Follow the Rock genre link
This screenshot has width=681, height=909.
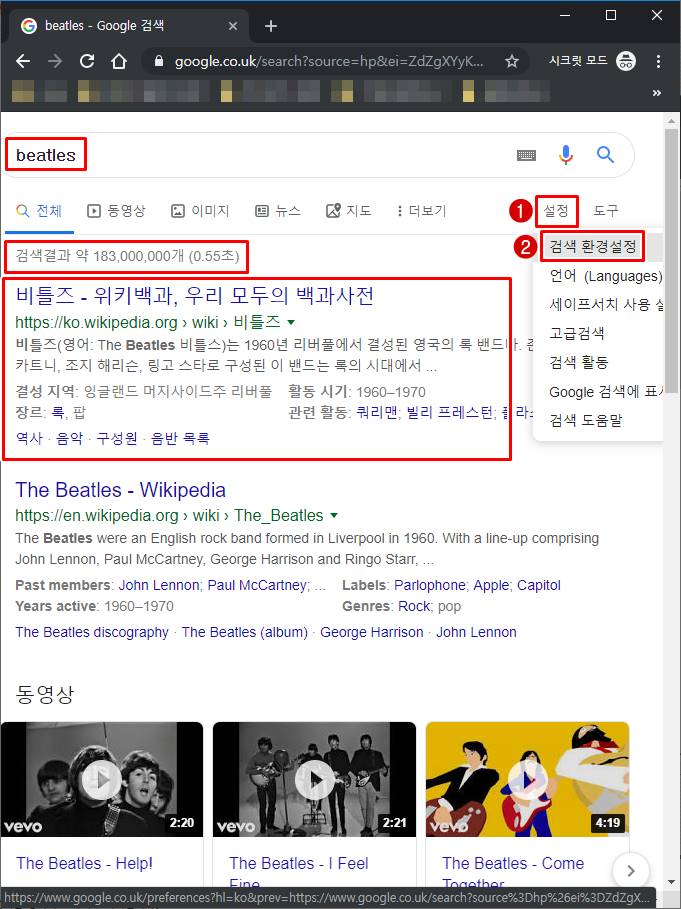[x=414, y=606]
